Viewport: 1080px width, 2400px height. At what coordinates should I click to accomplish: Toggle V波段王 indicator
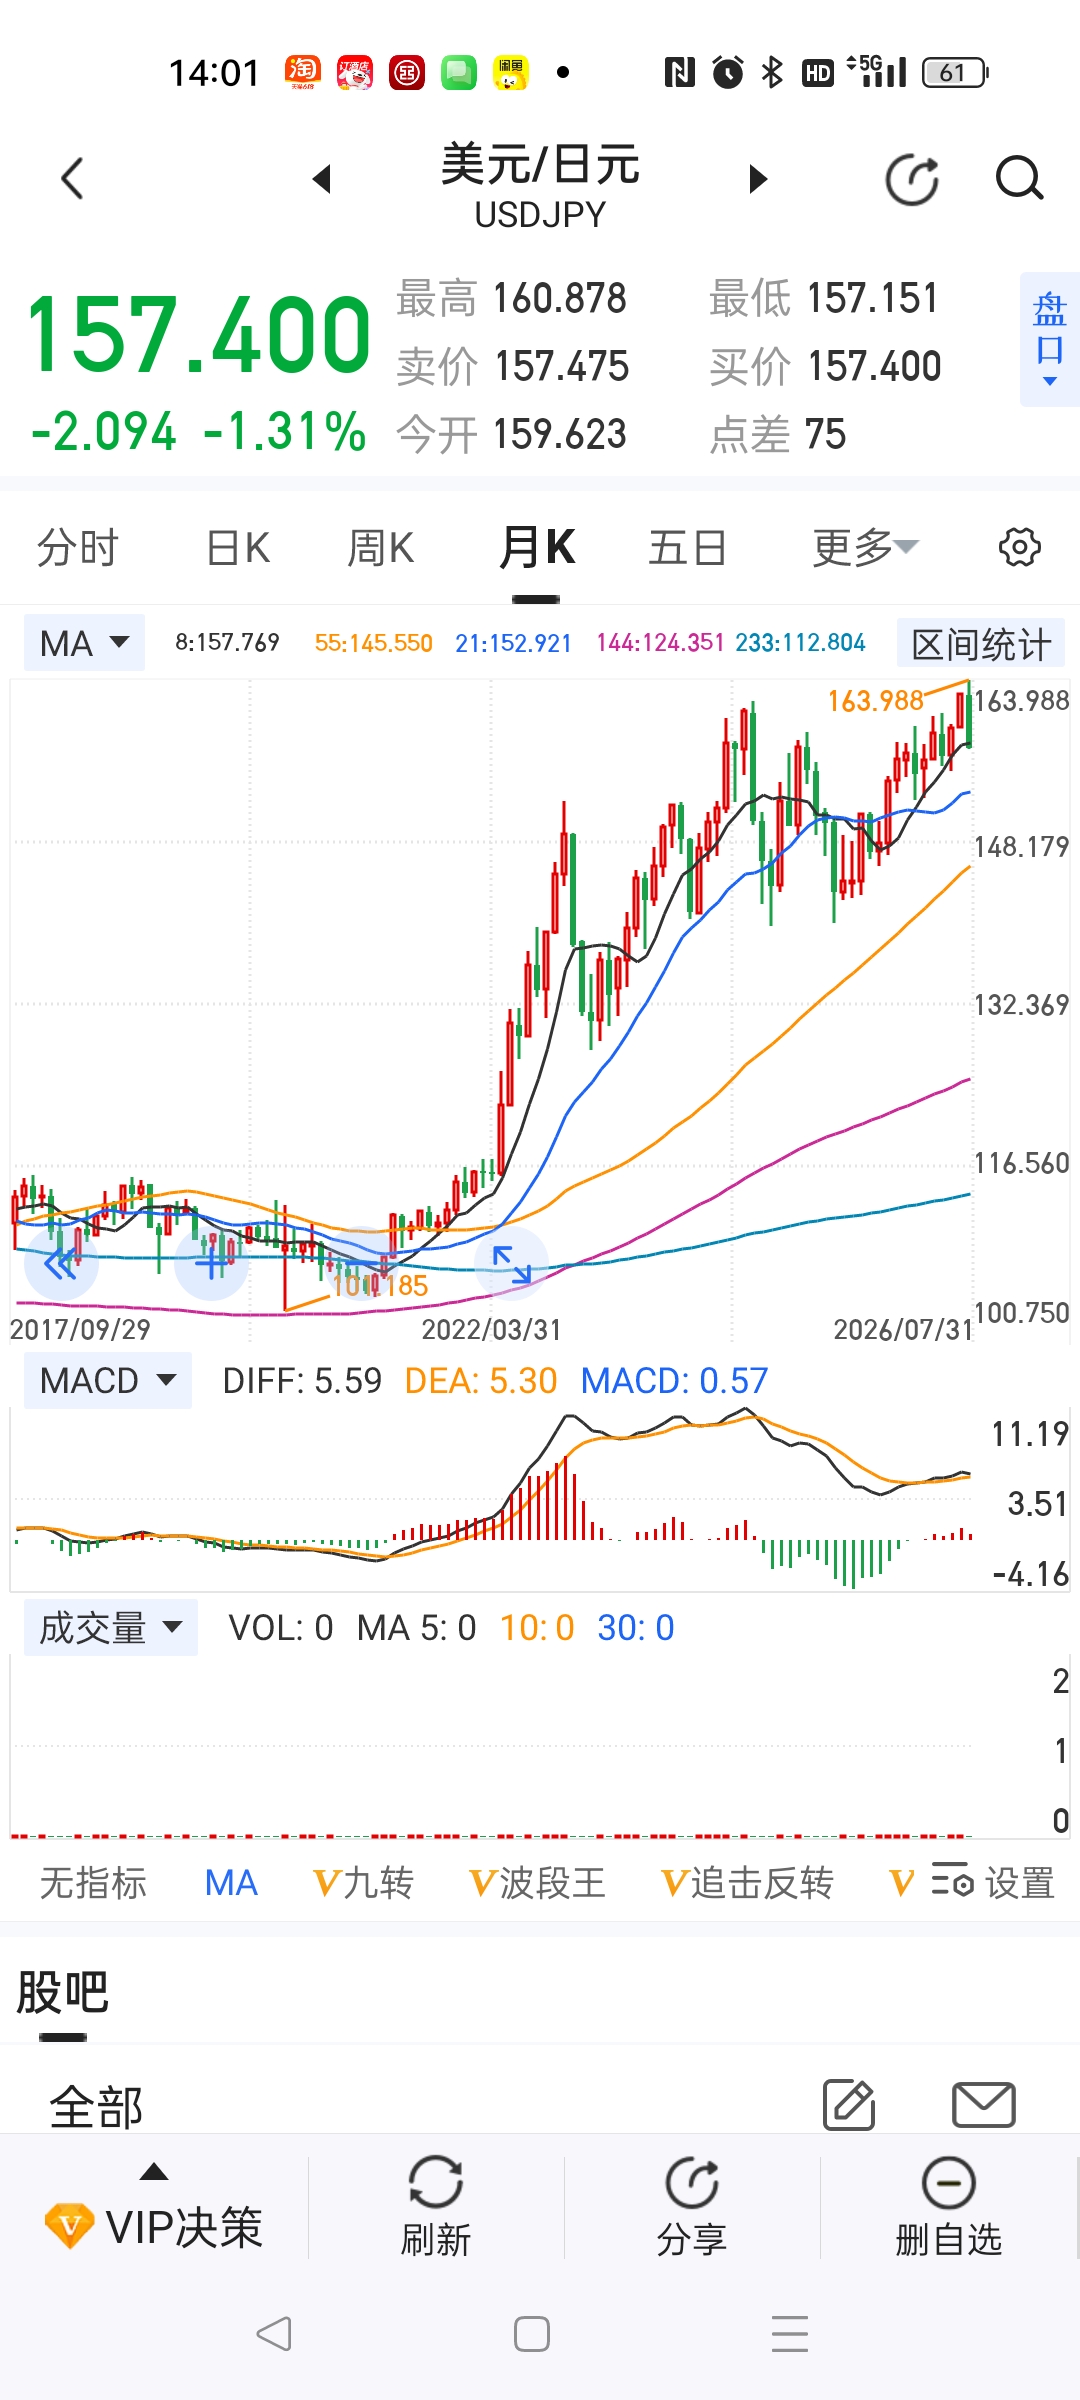[x=537, y=1883]
